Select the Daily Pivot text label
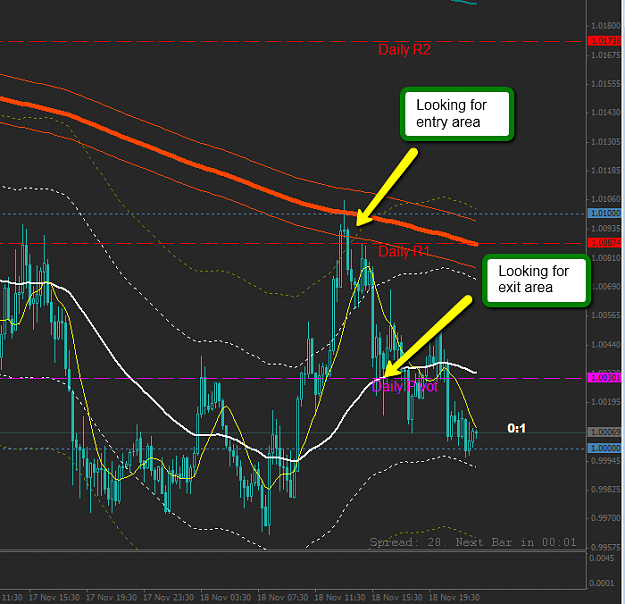This screenshot has height=604, width=625. pyautogui.click(x=405, y=386)
